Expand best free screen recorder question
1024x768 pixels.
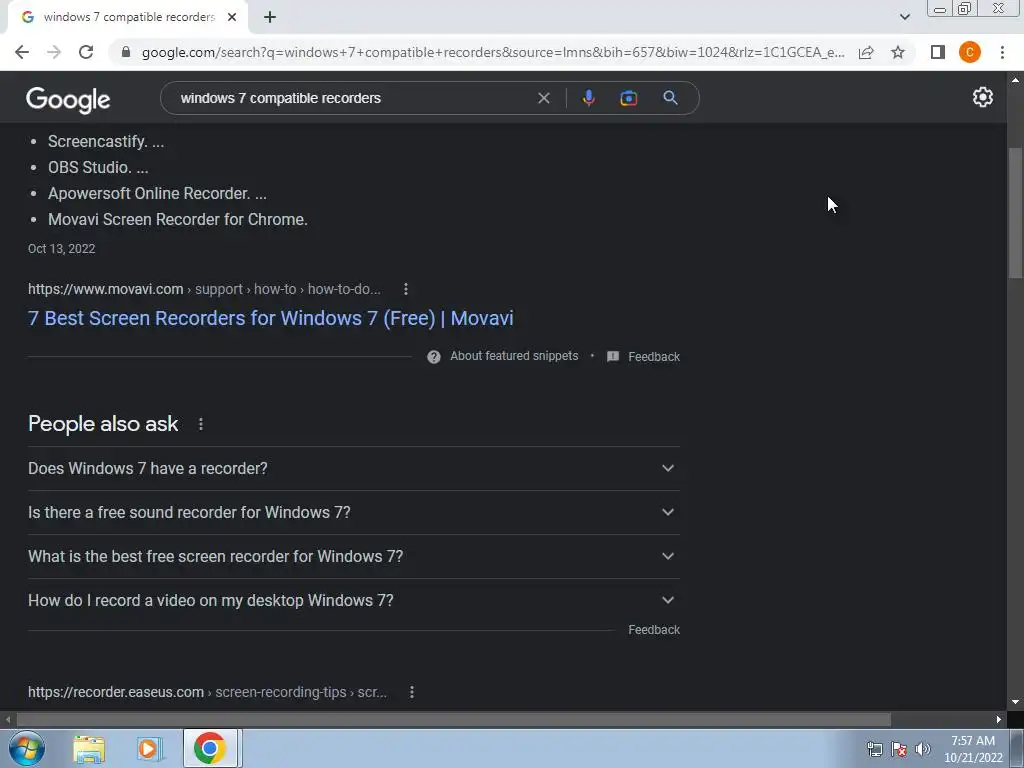(x=354, y=556)
